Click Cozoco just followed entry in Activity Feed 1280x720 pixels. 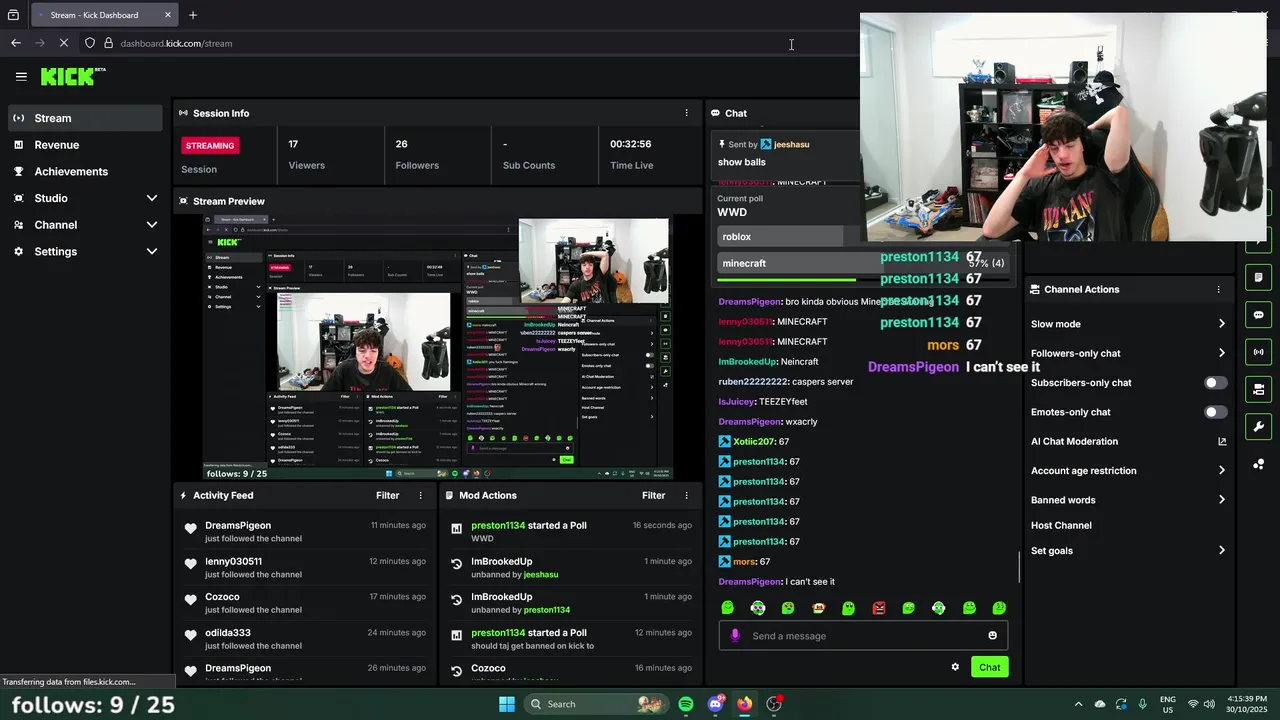coord(305,603)
